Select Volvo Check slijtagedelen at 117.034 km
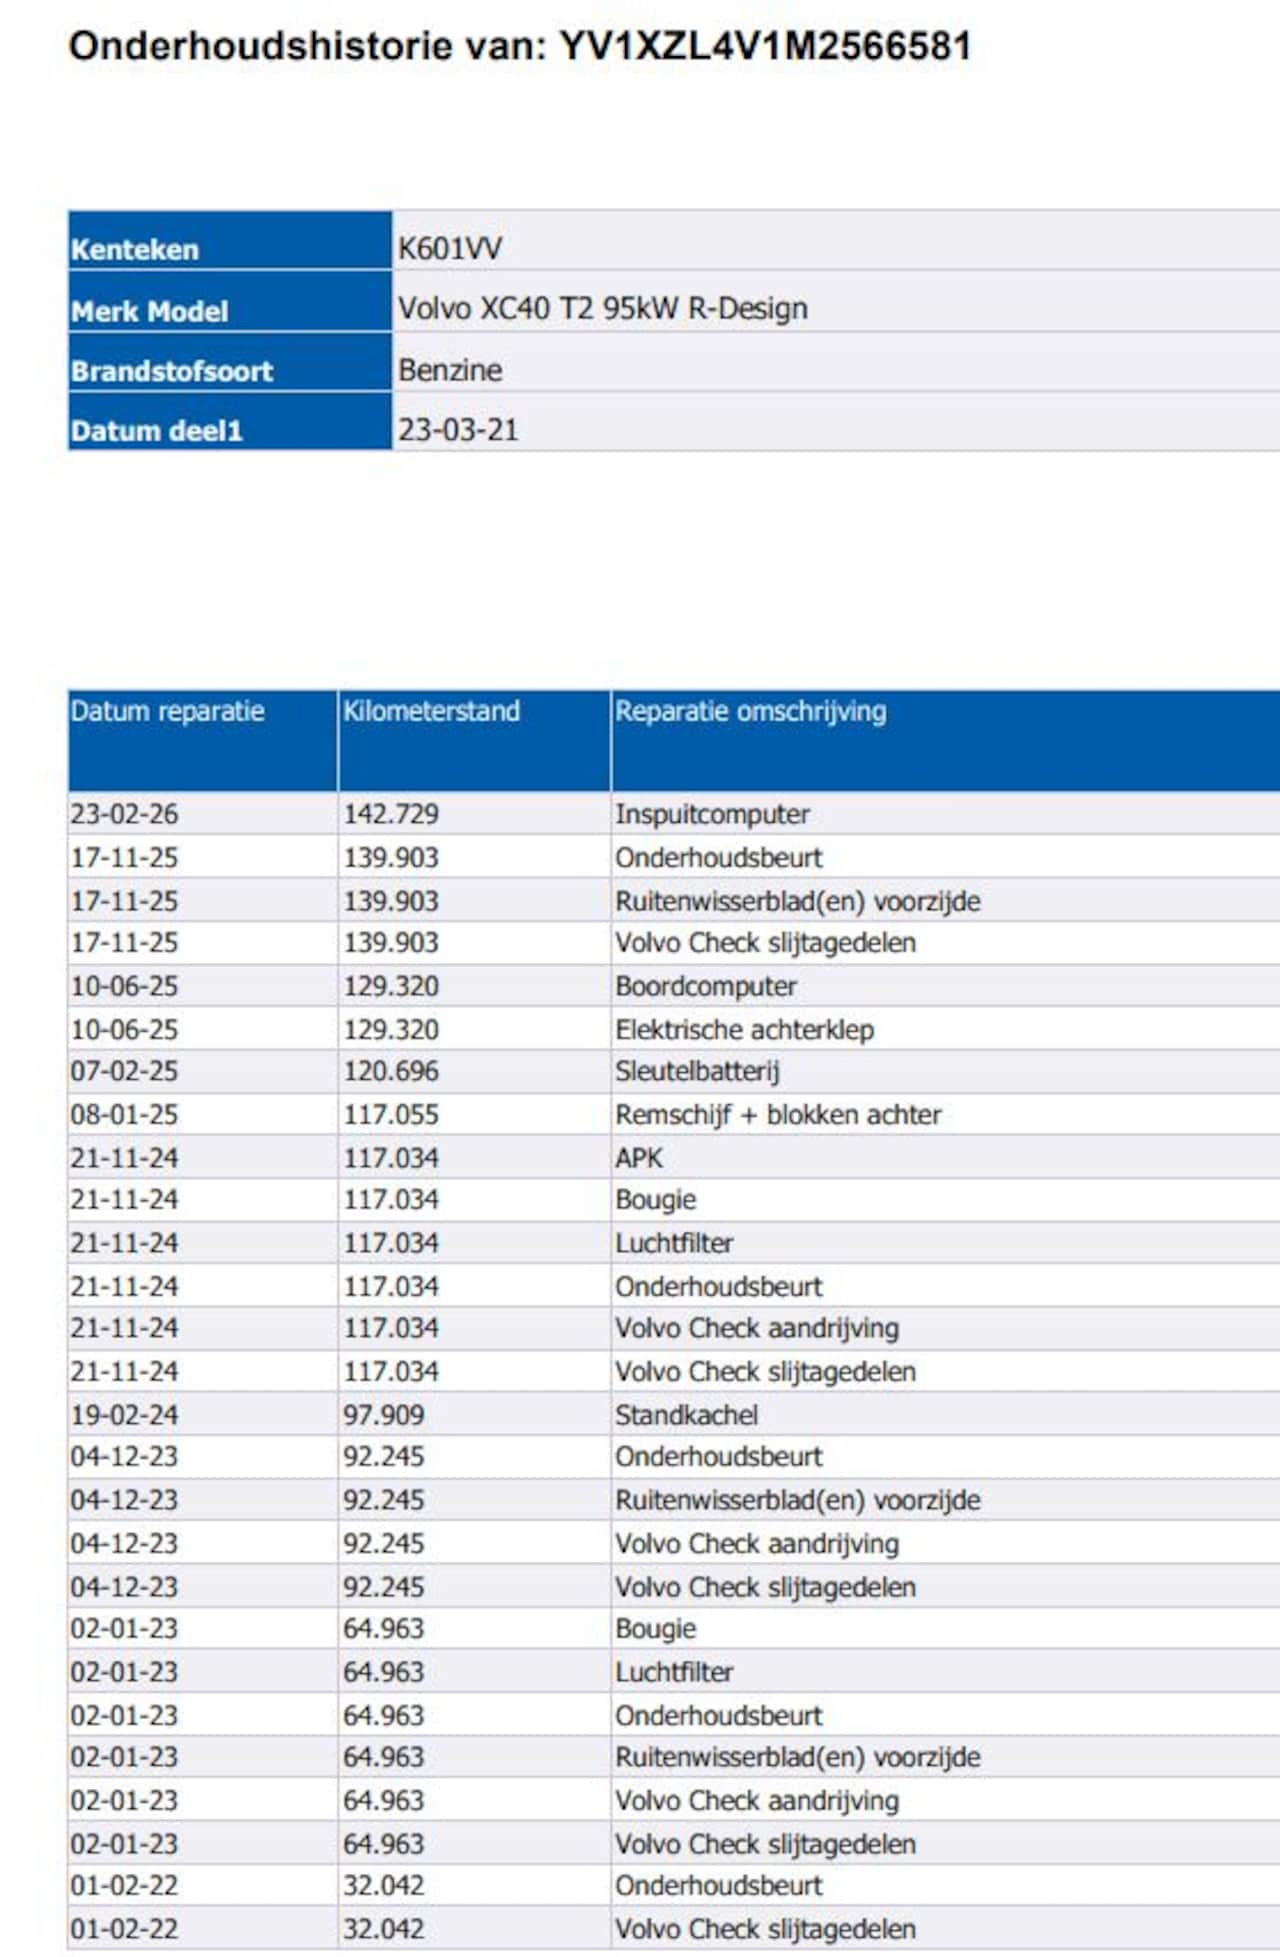This screenshot has height=1957, width=1280. click(765, 1372)
